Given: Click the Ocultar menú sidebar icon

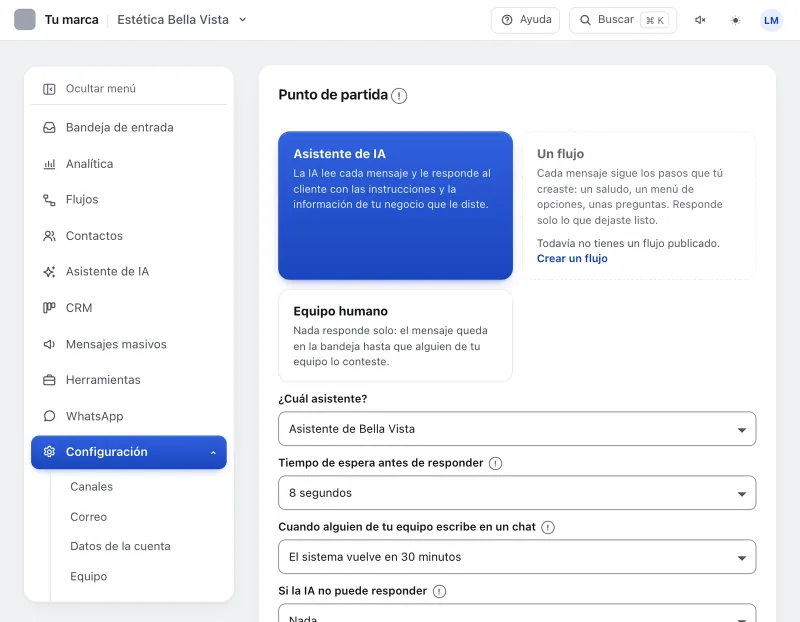Looking at the screenshot, I should pos(49,89).
